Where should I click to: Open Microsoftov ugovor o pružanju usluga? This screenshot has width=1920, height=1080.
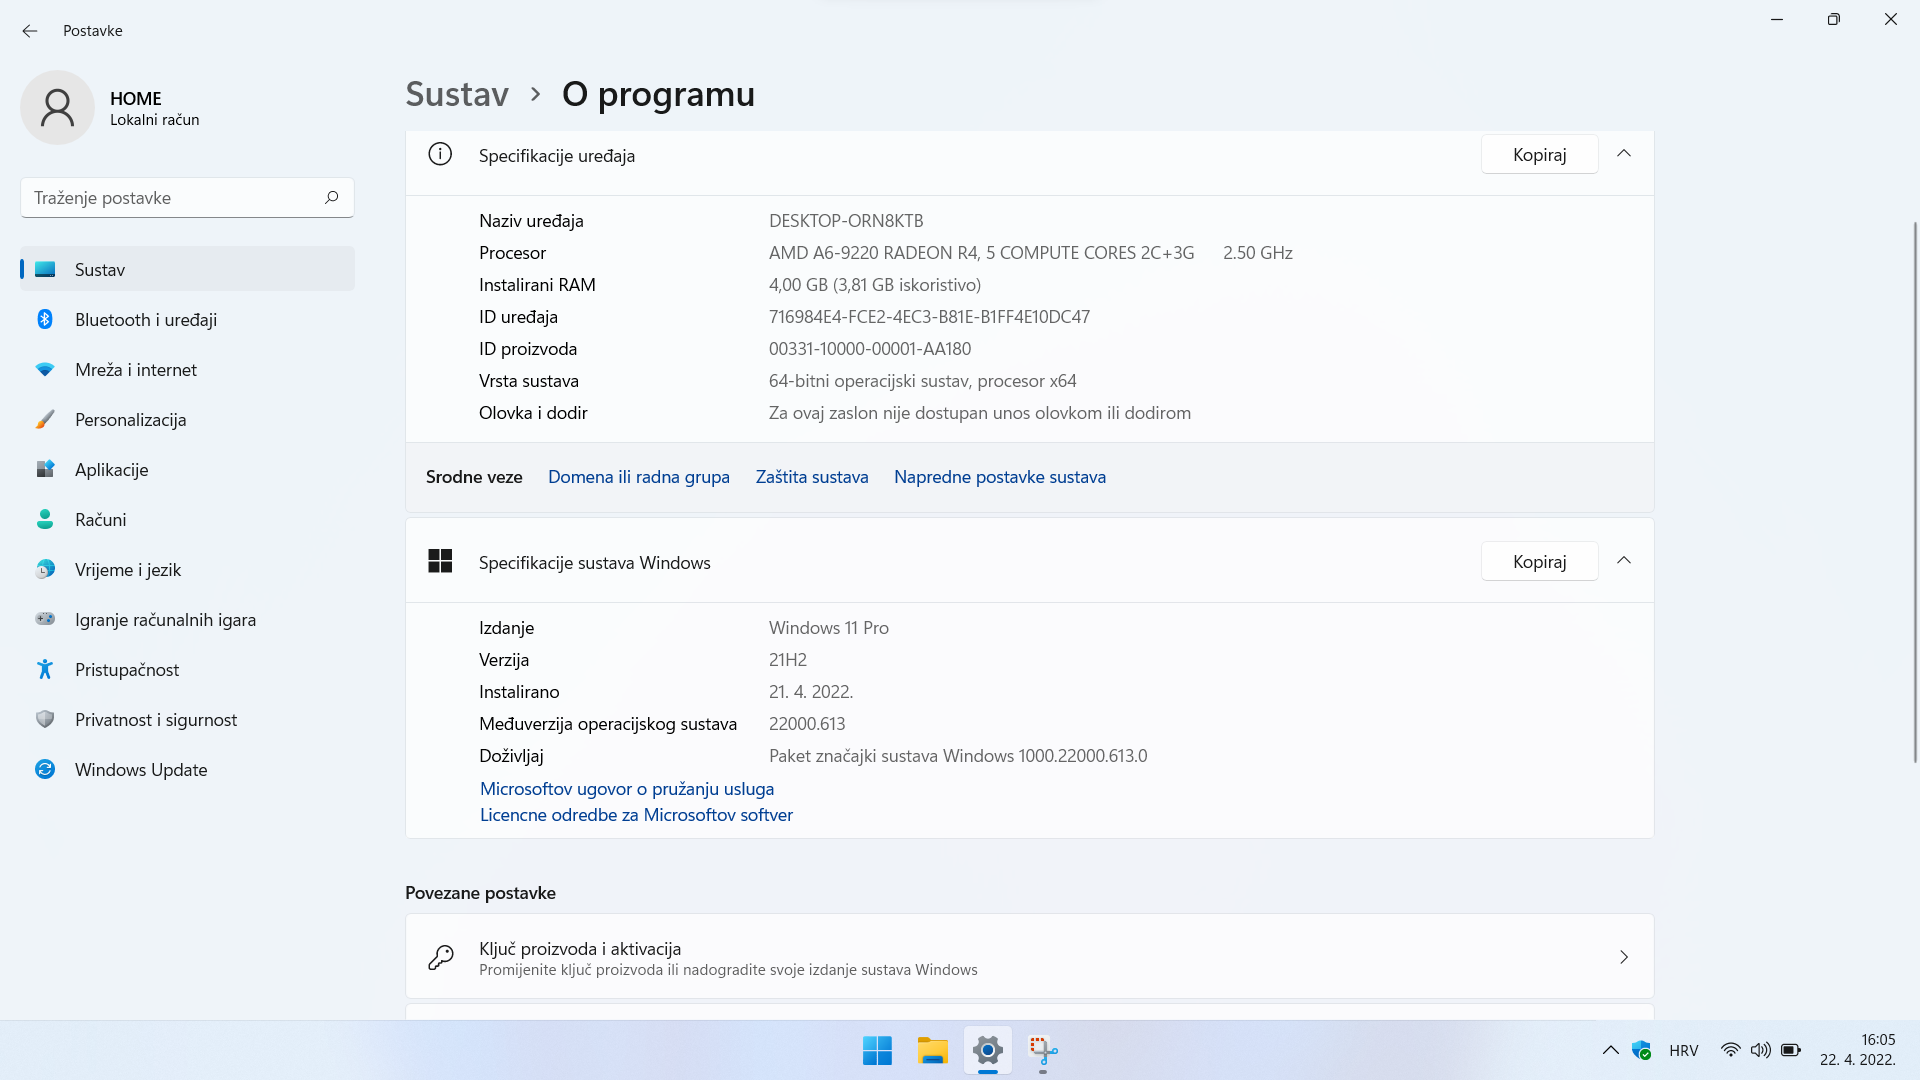tap(627, 788)
